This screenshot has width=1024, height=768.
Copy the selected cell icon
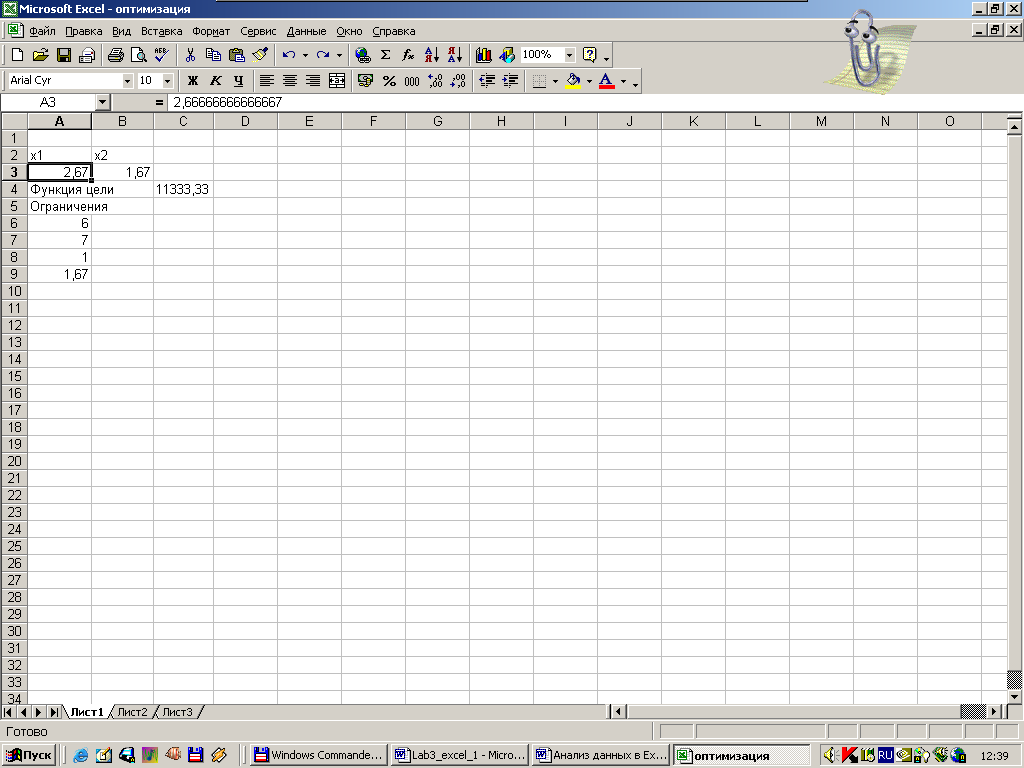click(x=213, y=55)
